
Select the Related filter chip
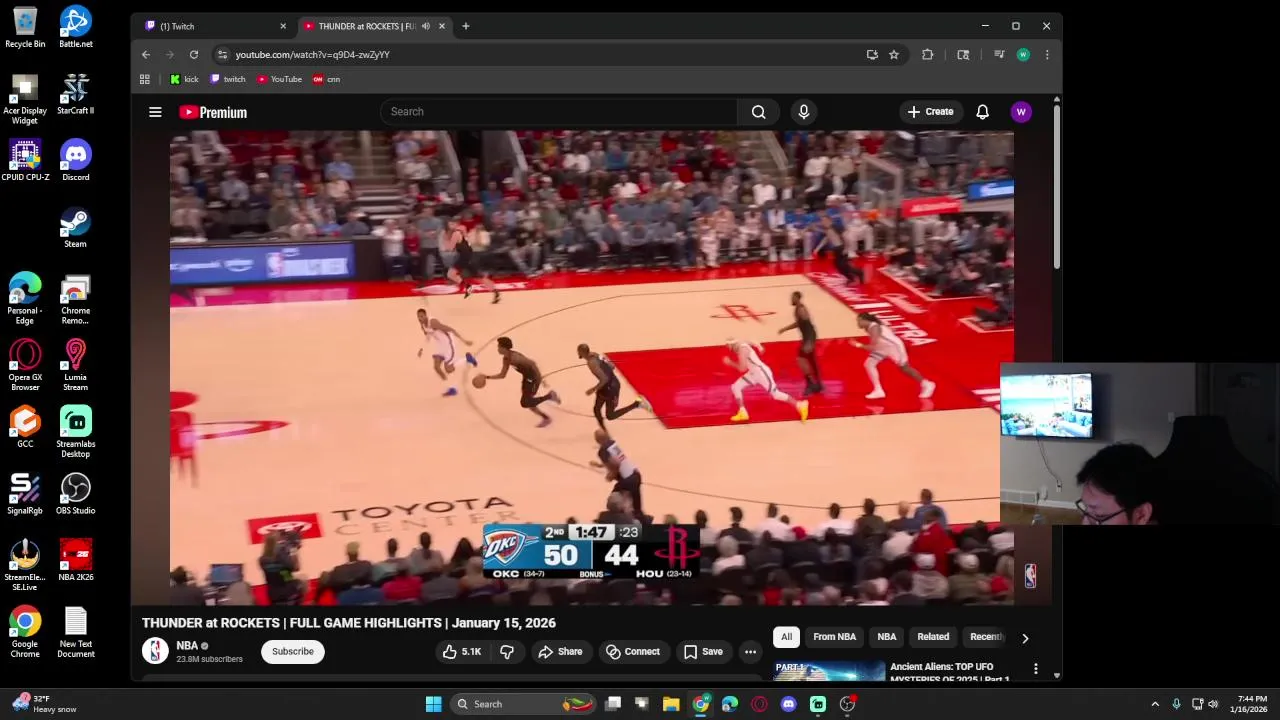pyautogui.click(x=933, y=637)
